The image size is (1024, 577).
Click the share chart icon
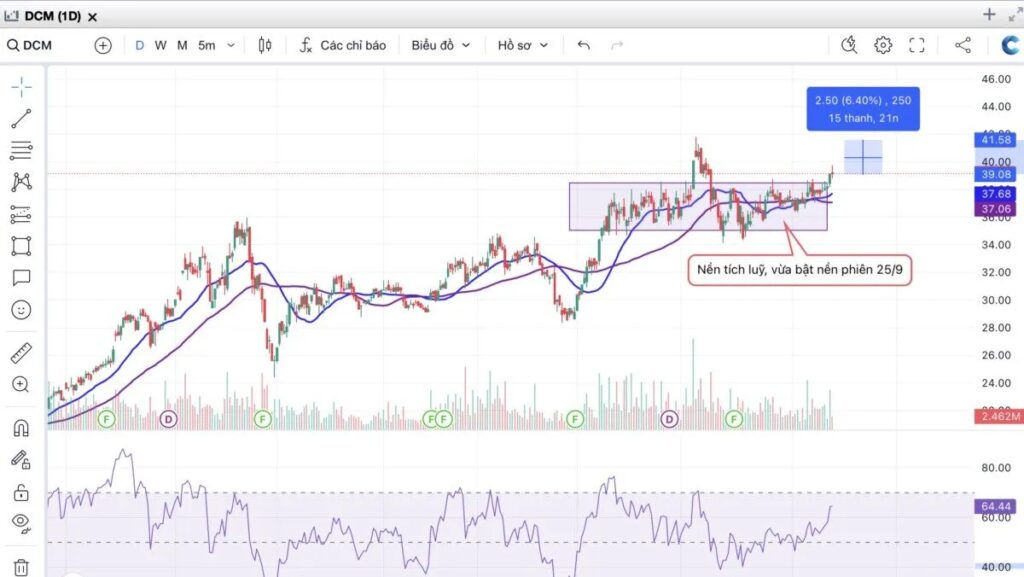coord(963,45)
